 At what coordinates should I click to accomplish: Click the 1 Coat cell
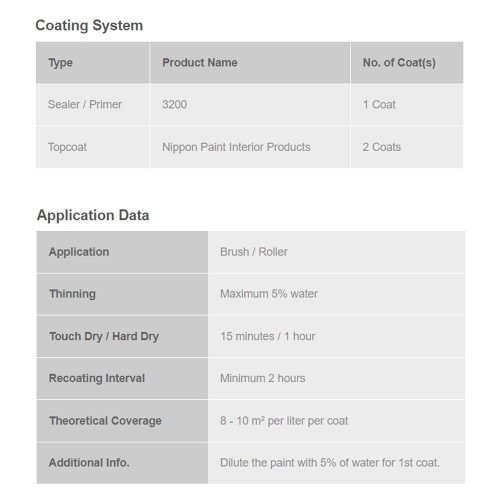click(407, 105)
